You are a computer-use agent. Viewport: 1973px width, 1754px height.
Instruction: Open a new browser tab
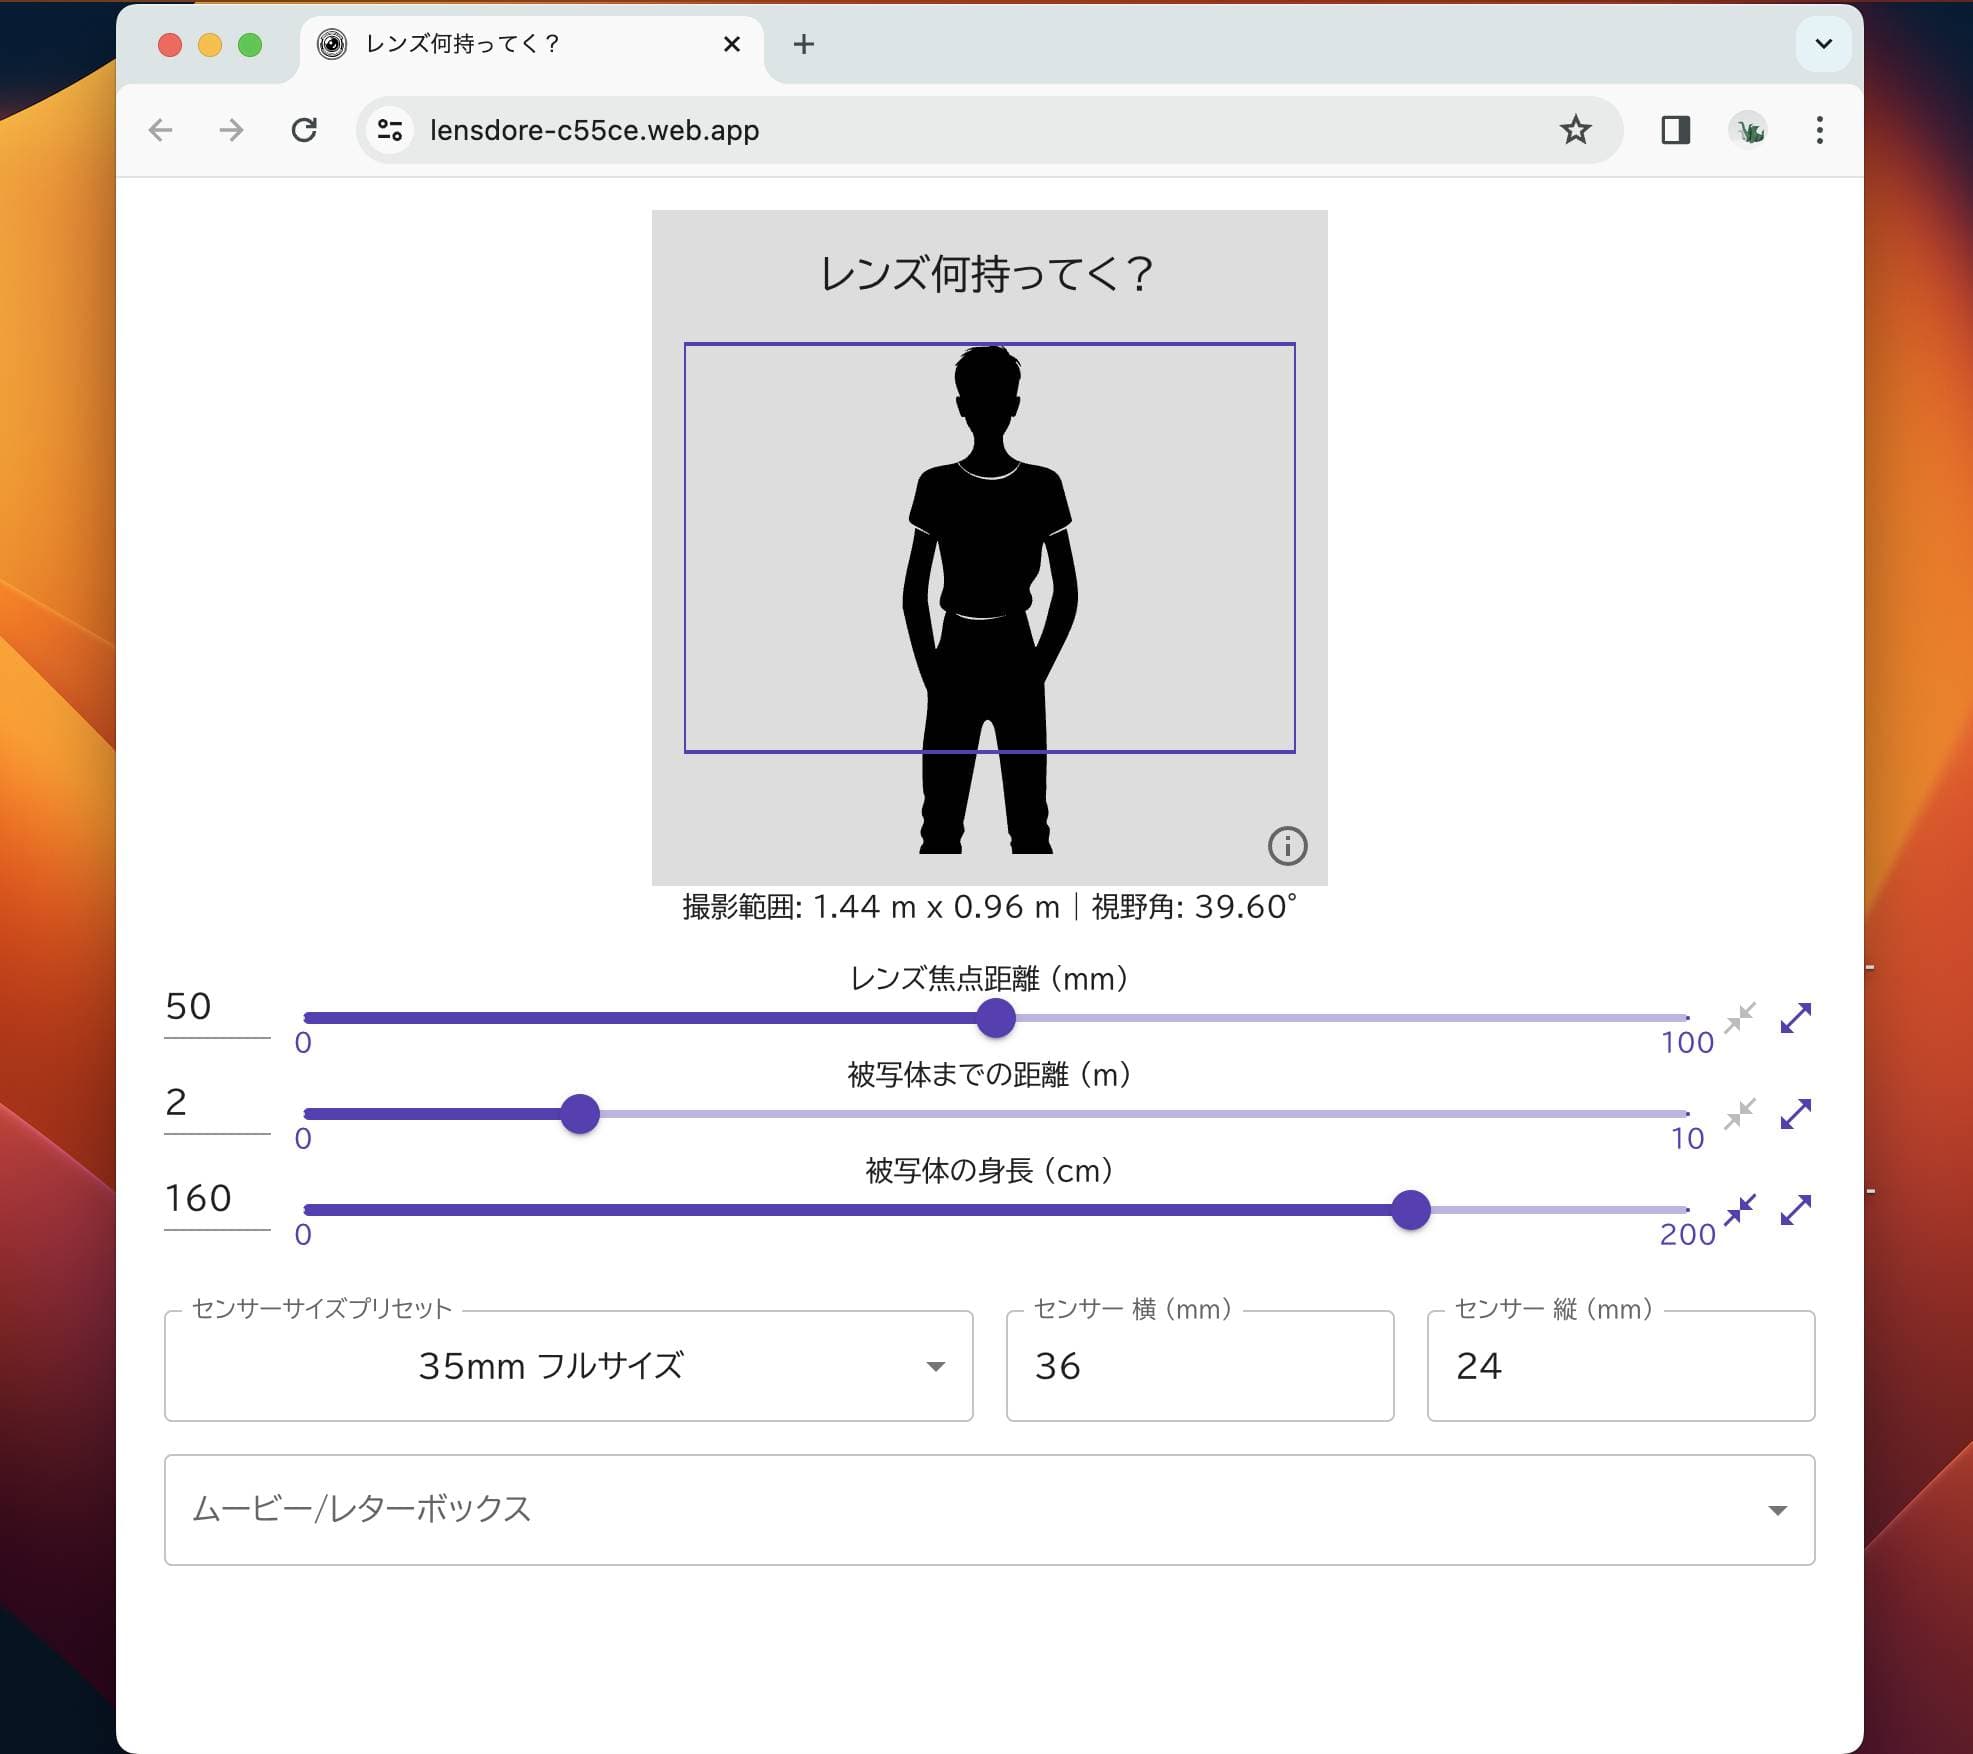click(x=803, y=44)
